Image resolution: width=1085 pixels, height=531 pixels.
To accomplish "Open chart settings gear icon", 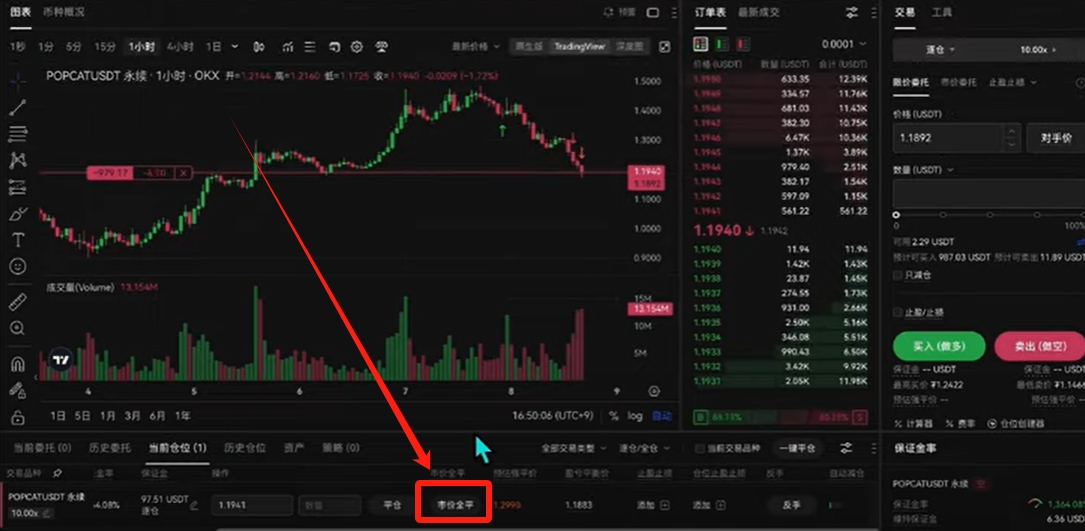I will pos(357,47).
